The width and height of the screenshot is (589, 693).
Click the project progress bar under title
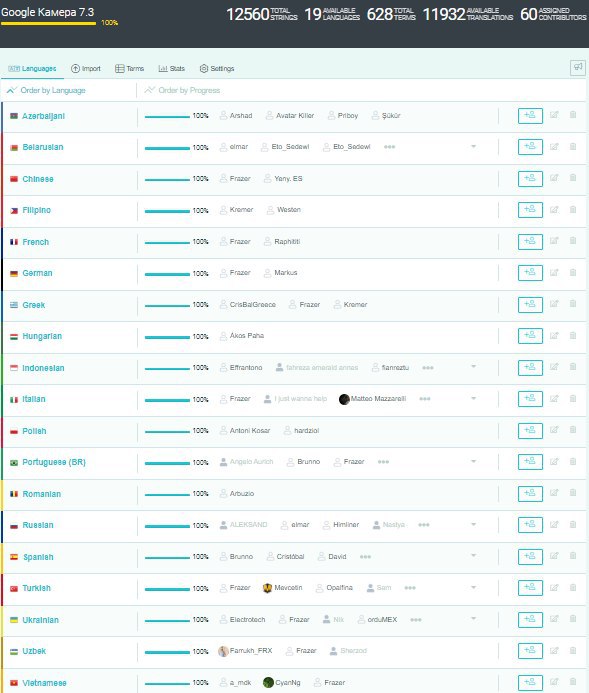(x=48, y=23)
